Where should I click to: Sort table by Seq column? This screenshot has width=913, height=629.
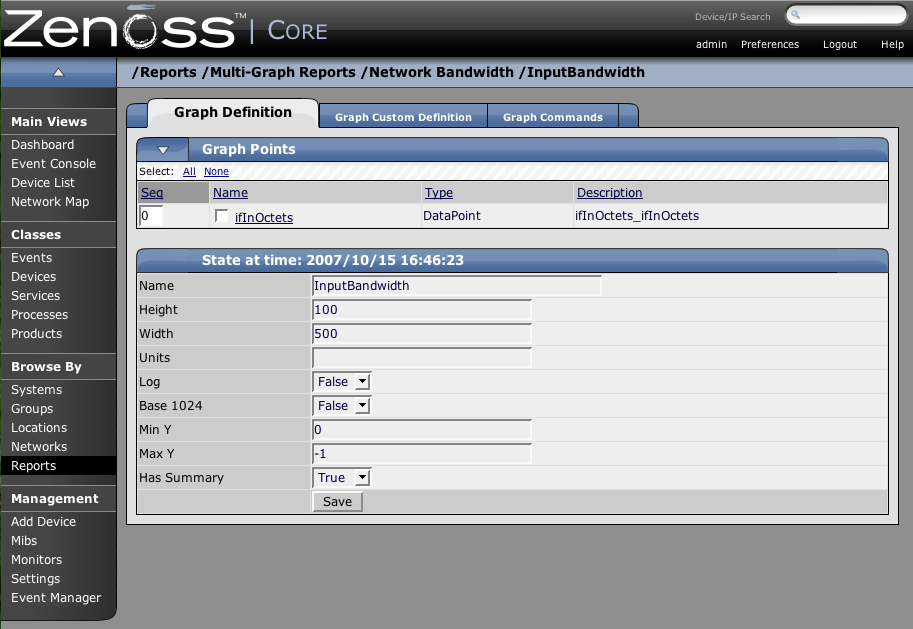(x=152, y=193)
